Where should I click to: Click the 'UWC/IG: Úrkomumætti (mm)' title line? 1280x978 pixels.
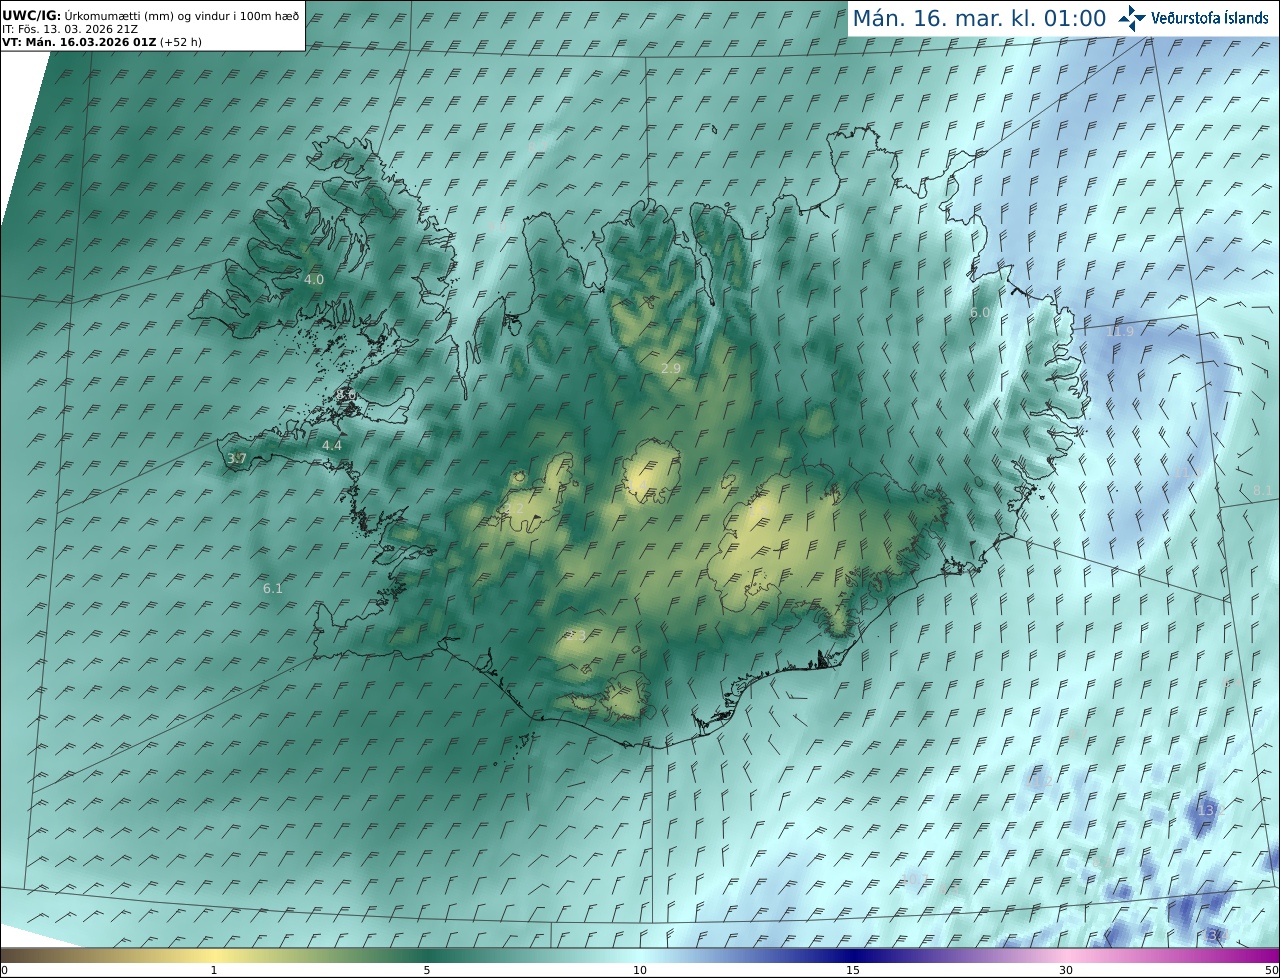(x=150, y=16)
